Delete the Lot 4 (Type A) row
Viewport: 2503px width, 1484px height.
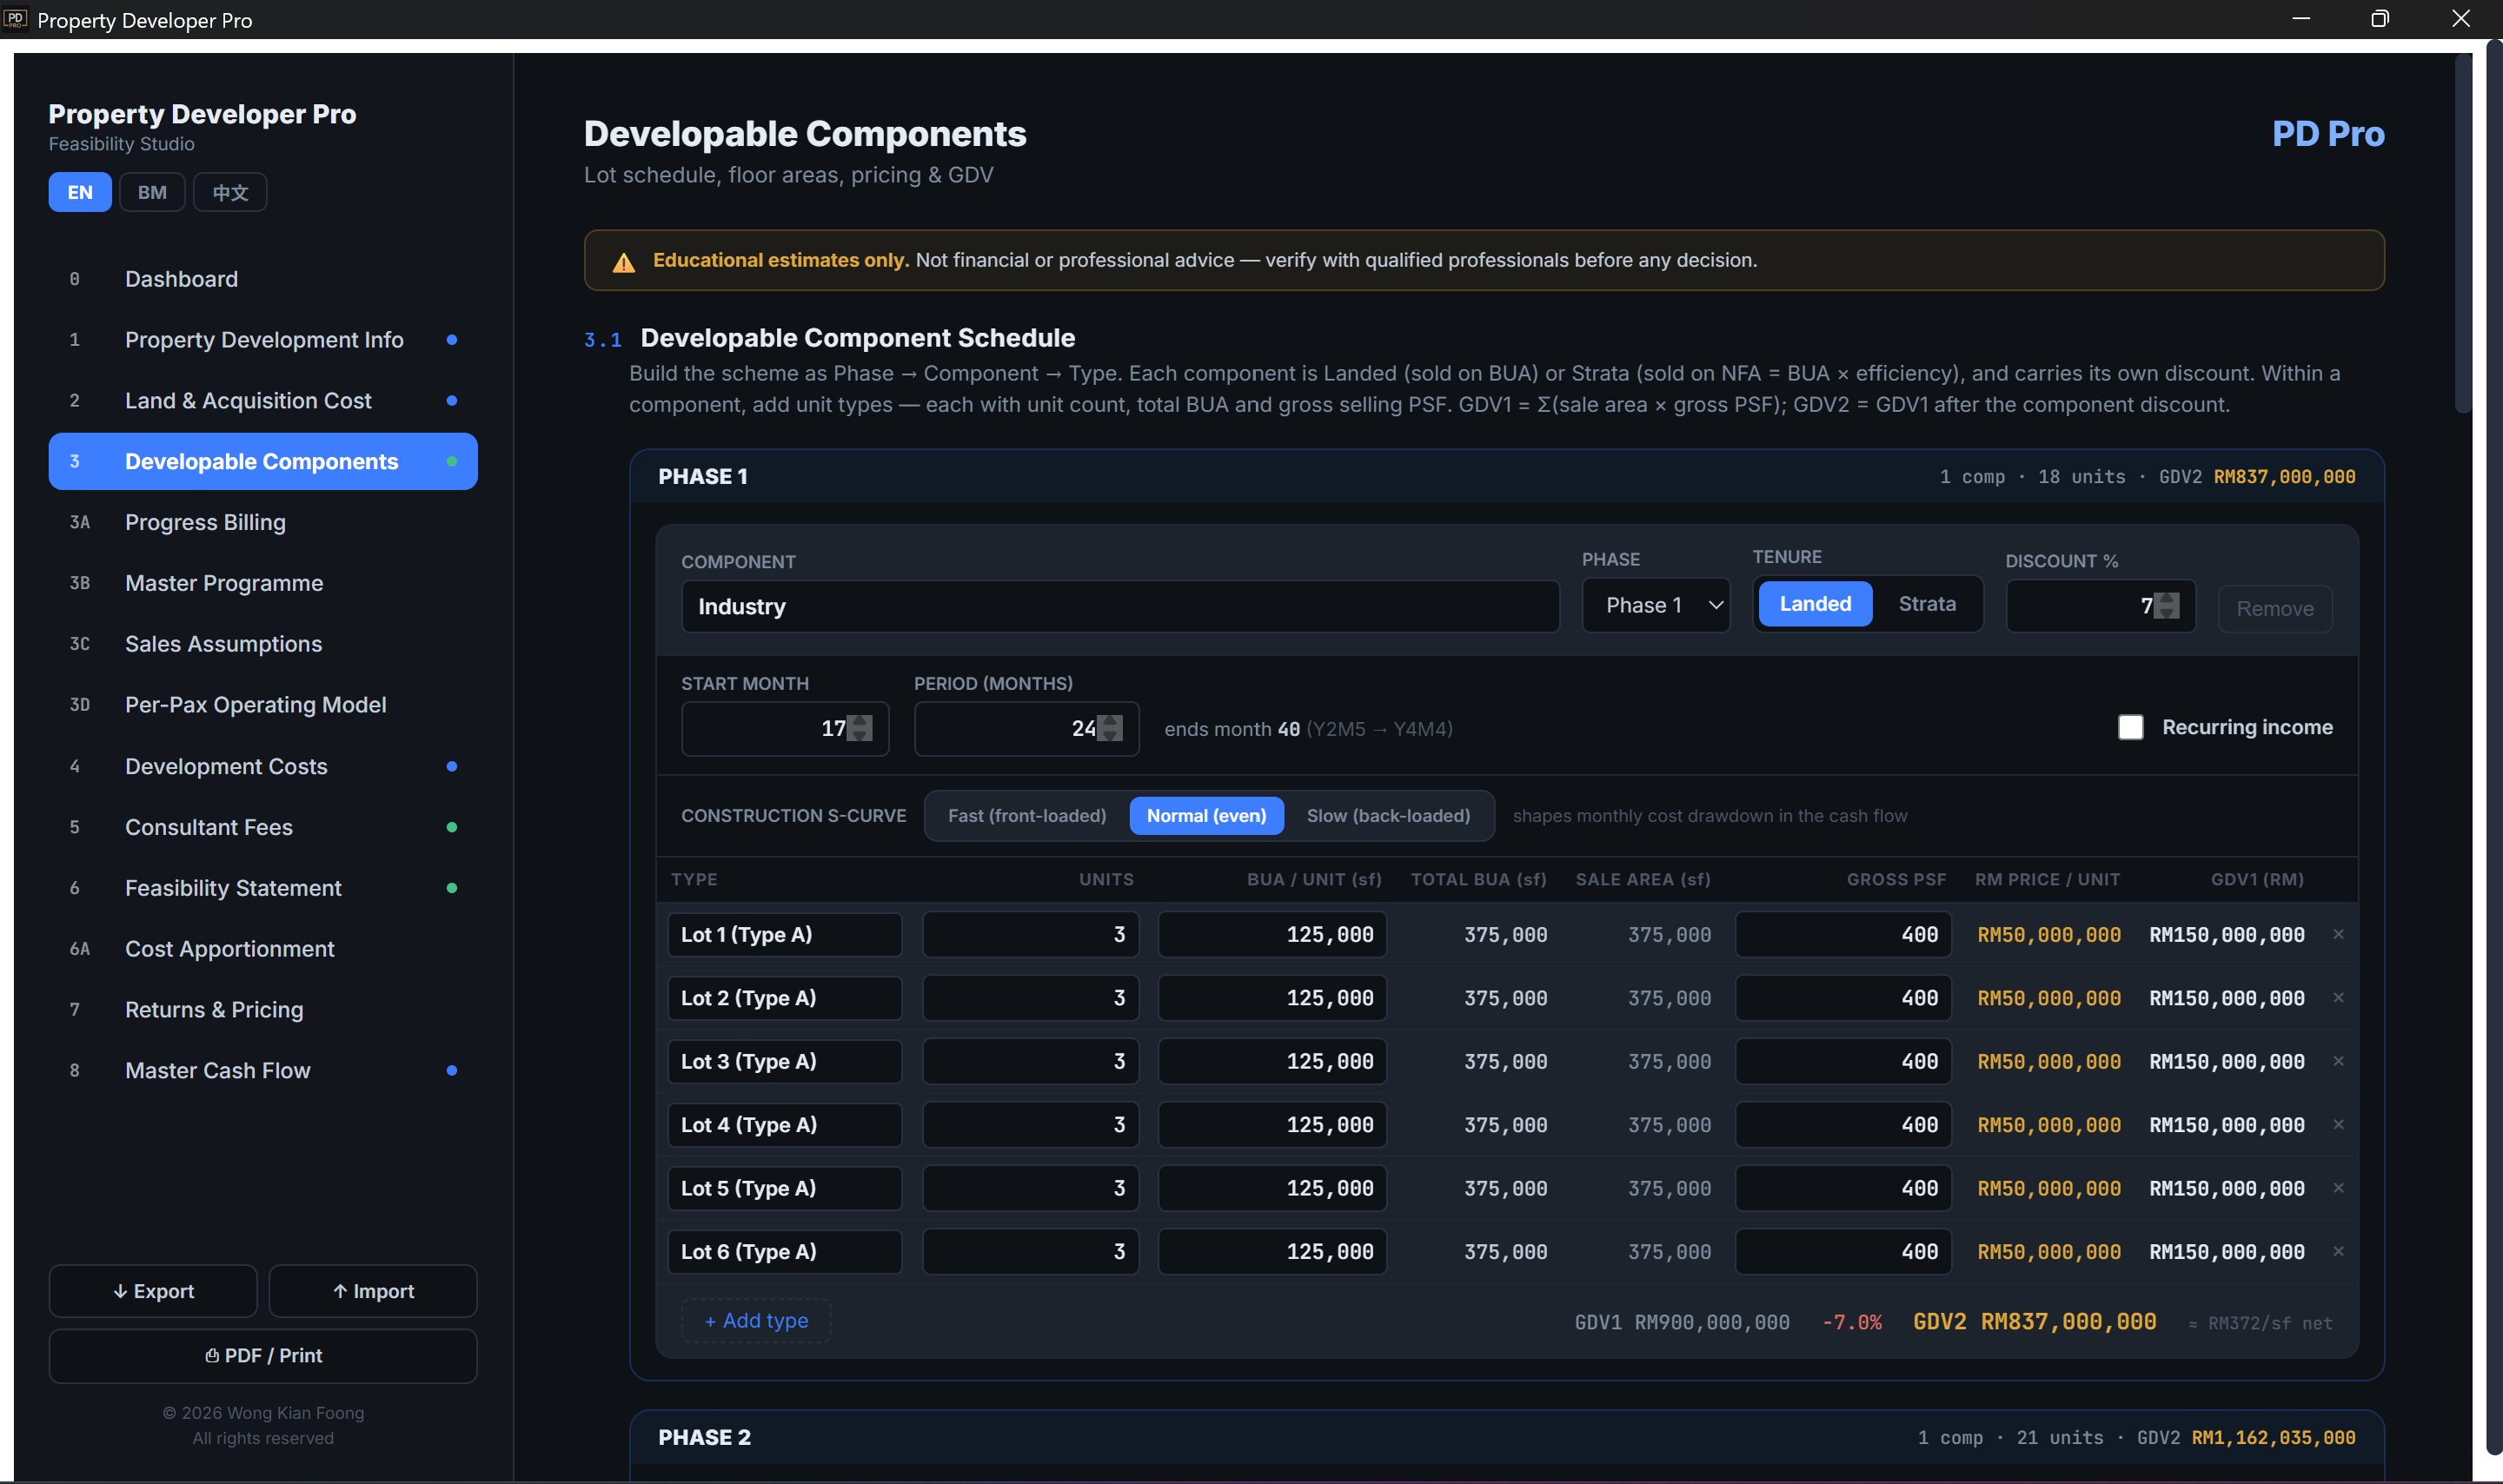click(2338, 1124)
